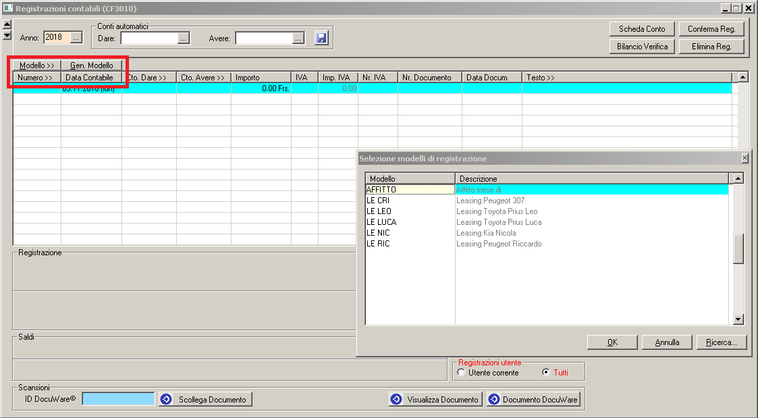Click the Documento DocuWare arrow icon
The height and width of the screenshot is (418, 758).
click(493, 399)
